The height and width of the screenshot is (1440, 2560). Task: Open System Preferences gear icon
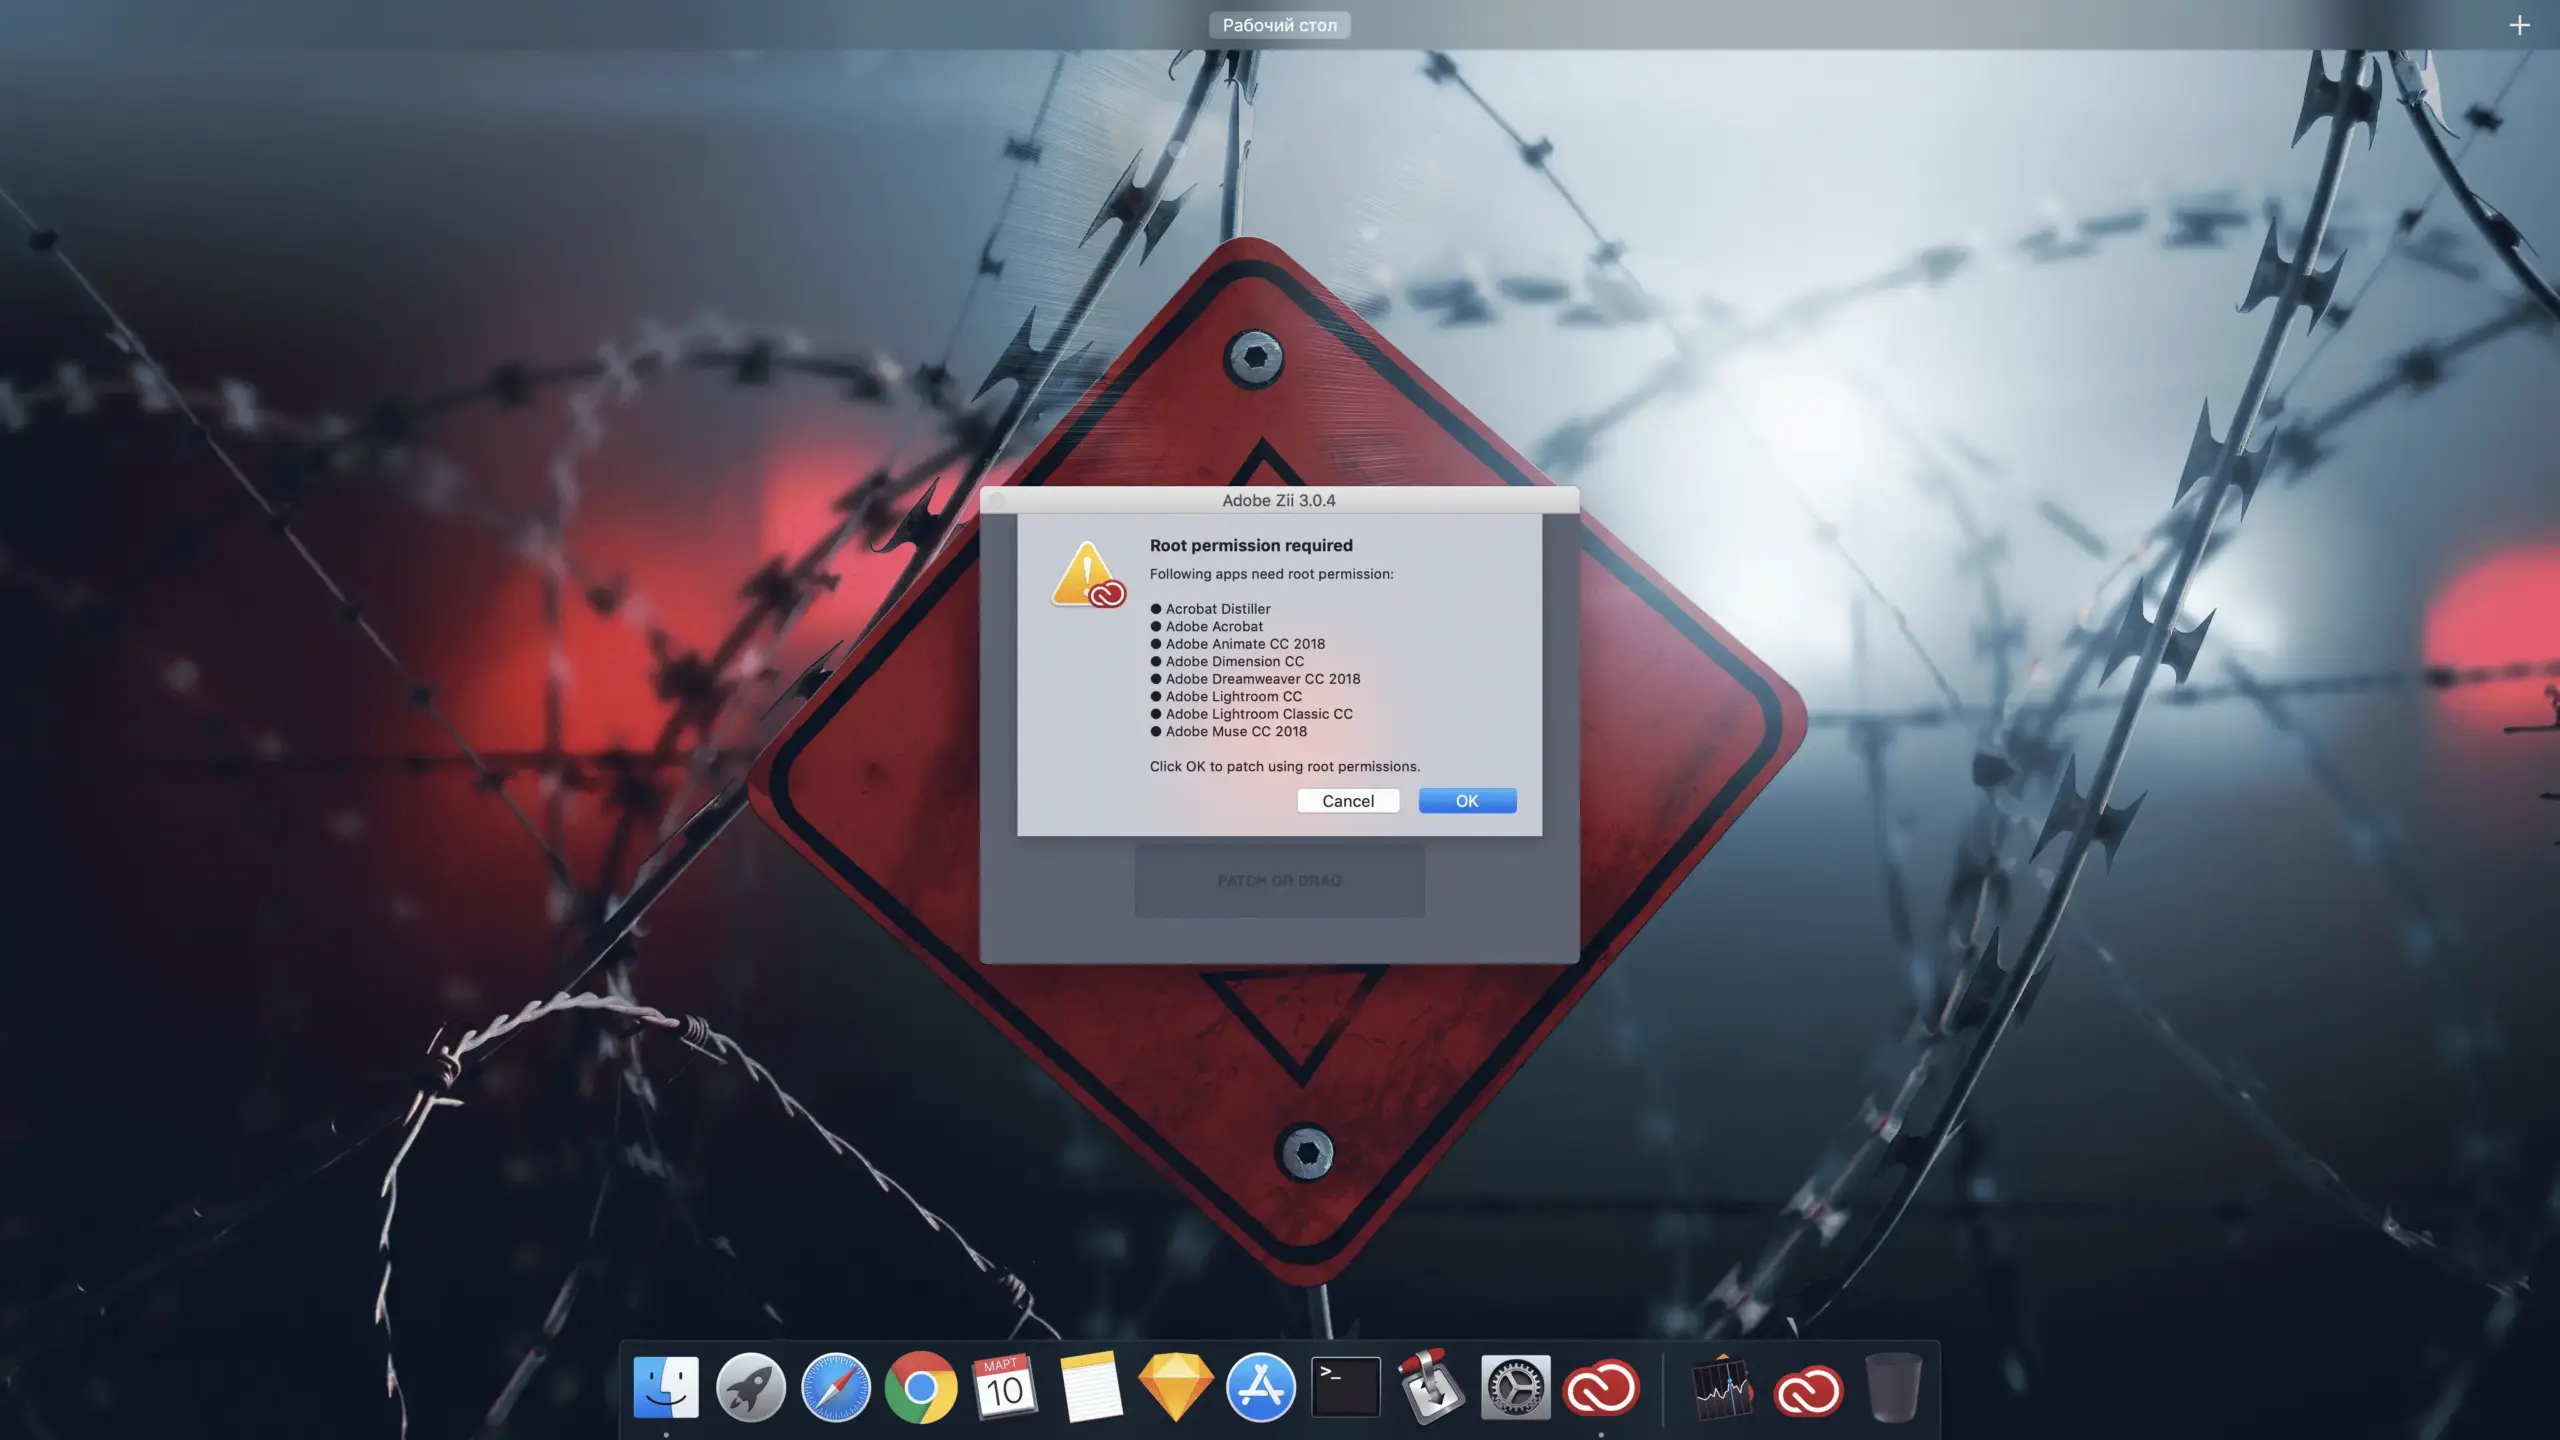[x=1516, y=1387]
